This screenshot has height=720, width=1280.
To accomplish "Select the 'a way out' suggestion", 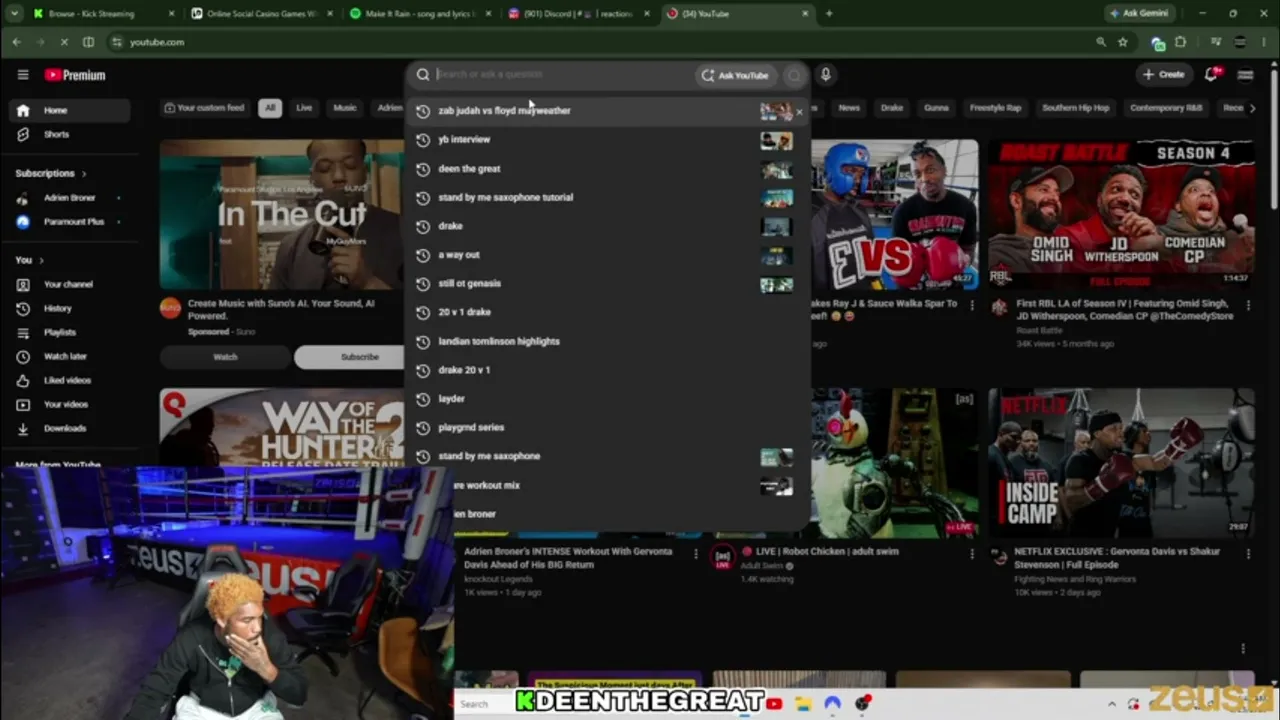I will [x=608, y=255].
